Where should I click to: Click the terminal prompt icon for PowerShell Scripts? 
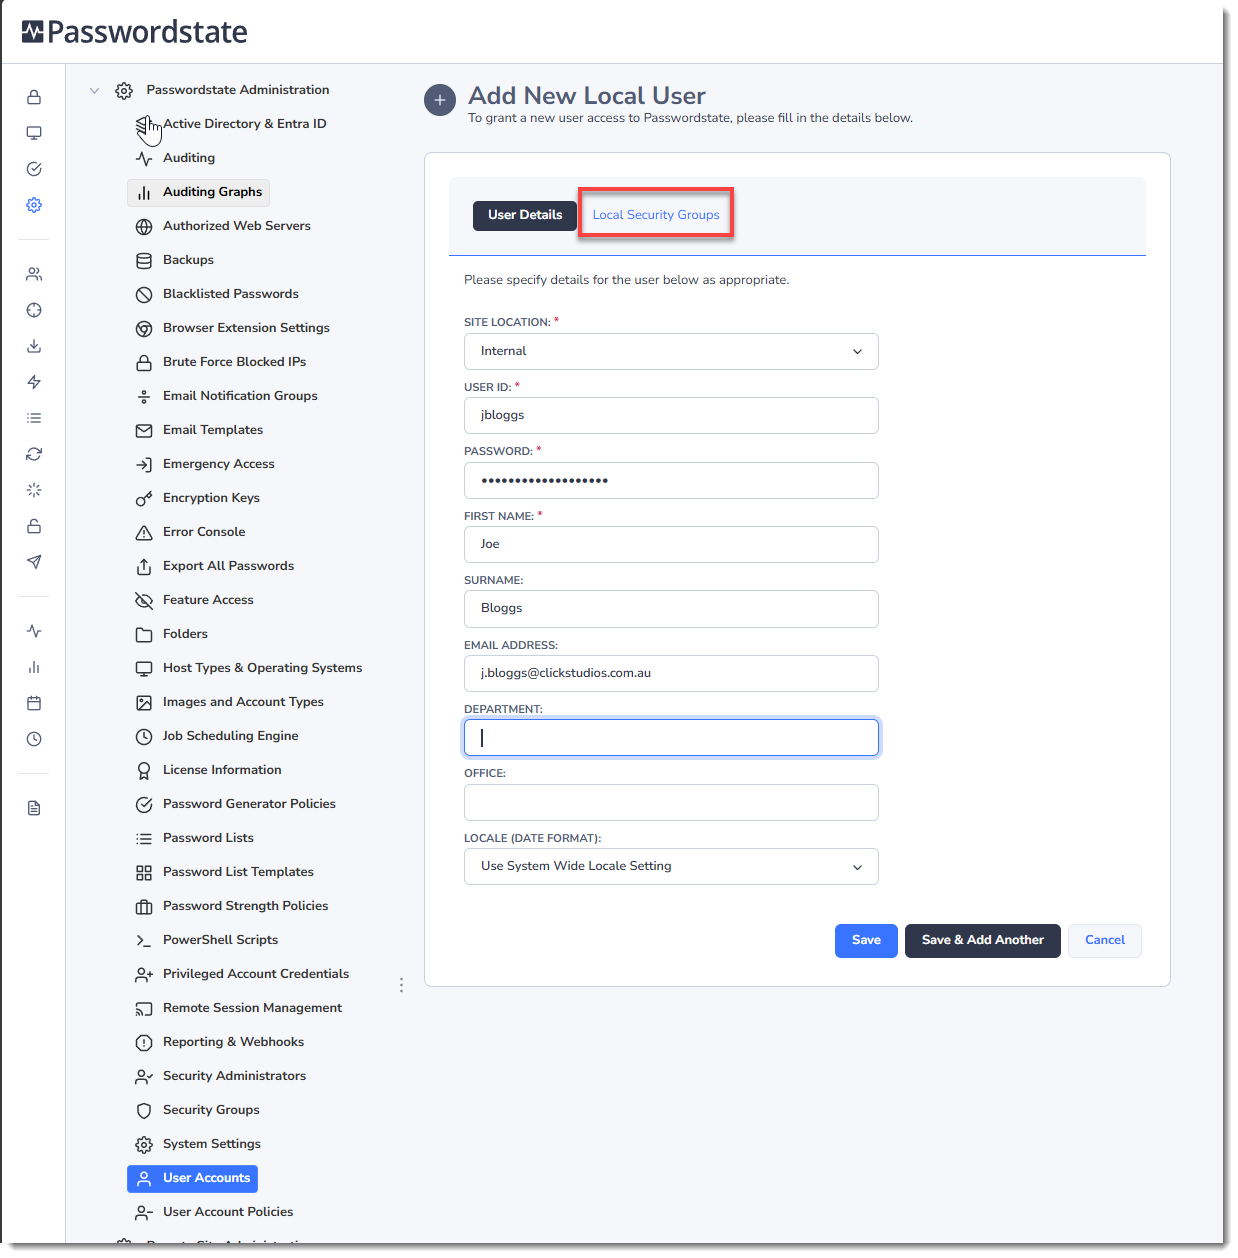point(144,941)
